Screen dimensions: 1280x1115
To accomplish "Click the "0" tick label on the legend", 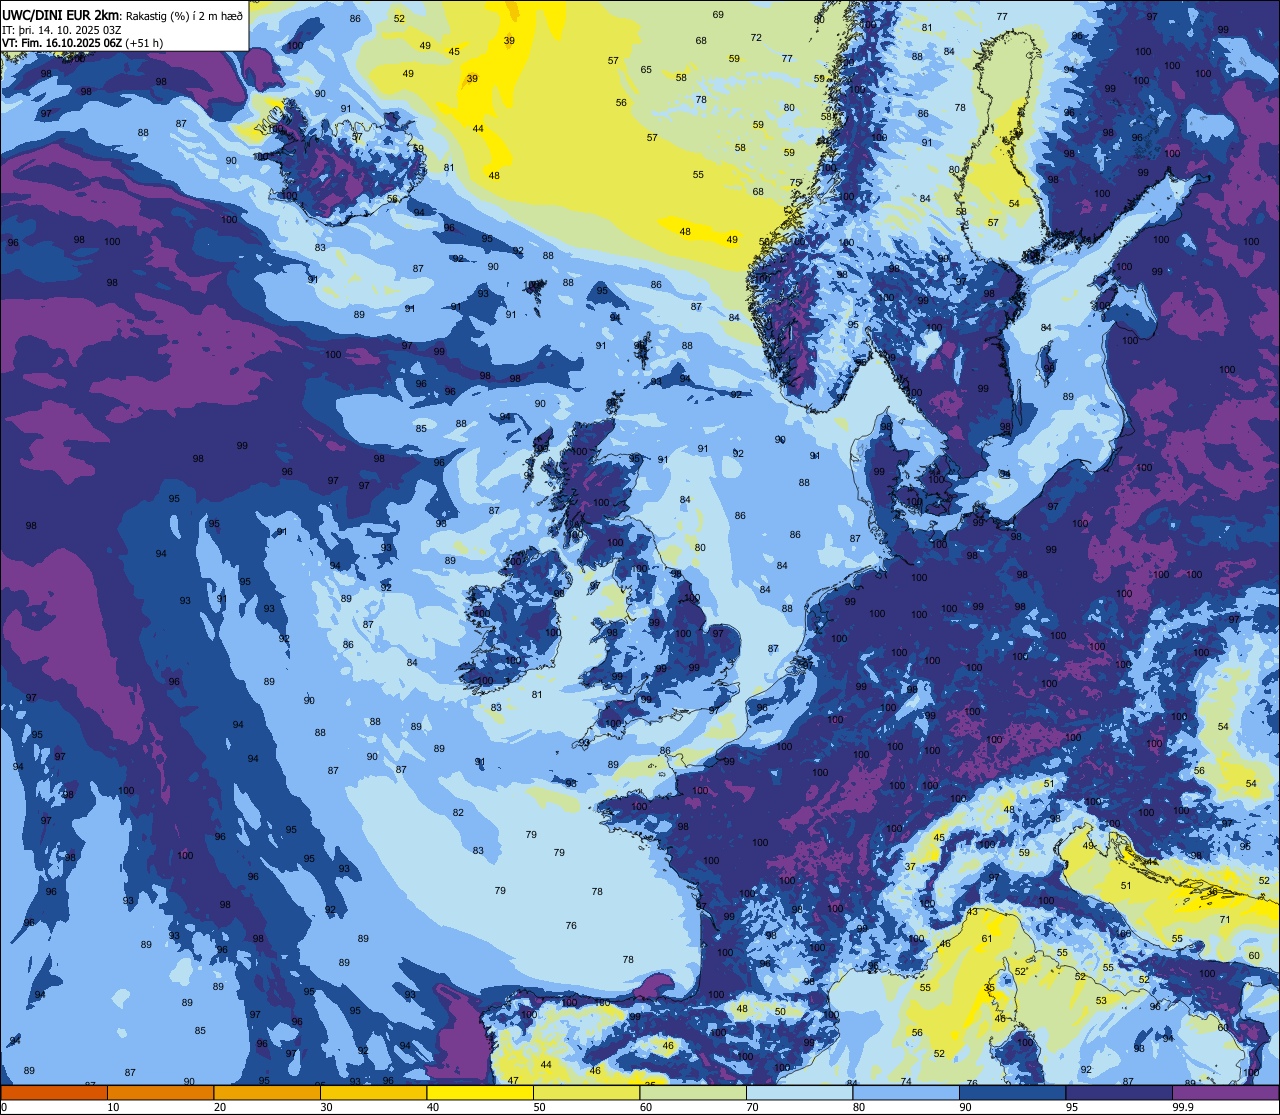I will [x=4, y=1107].
